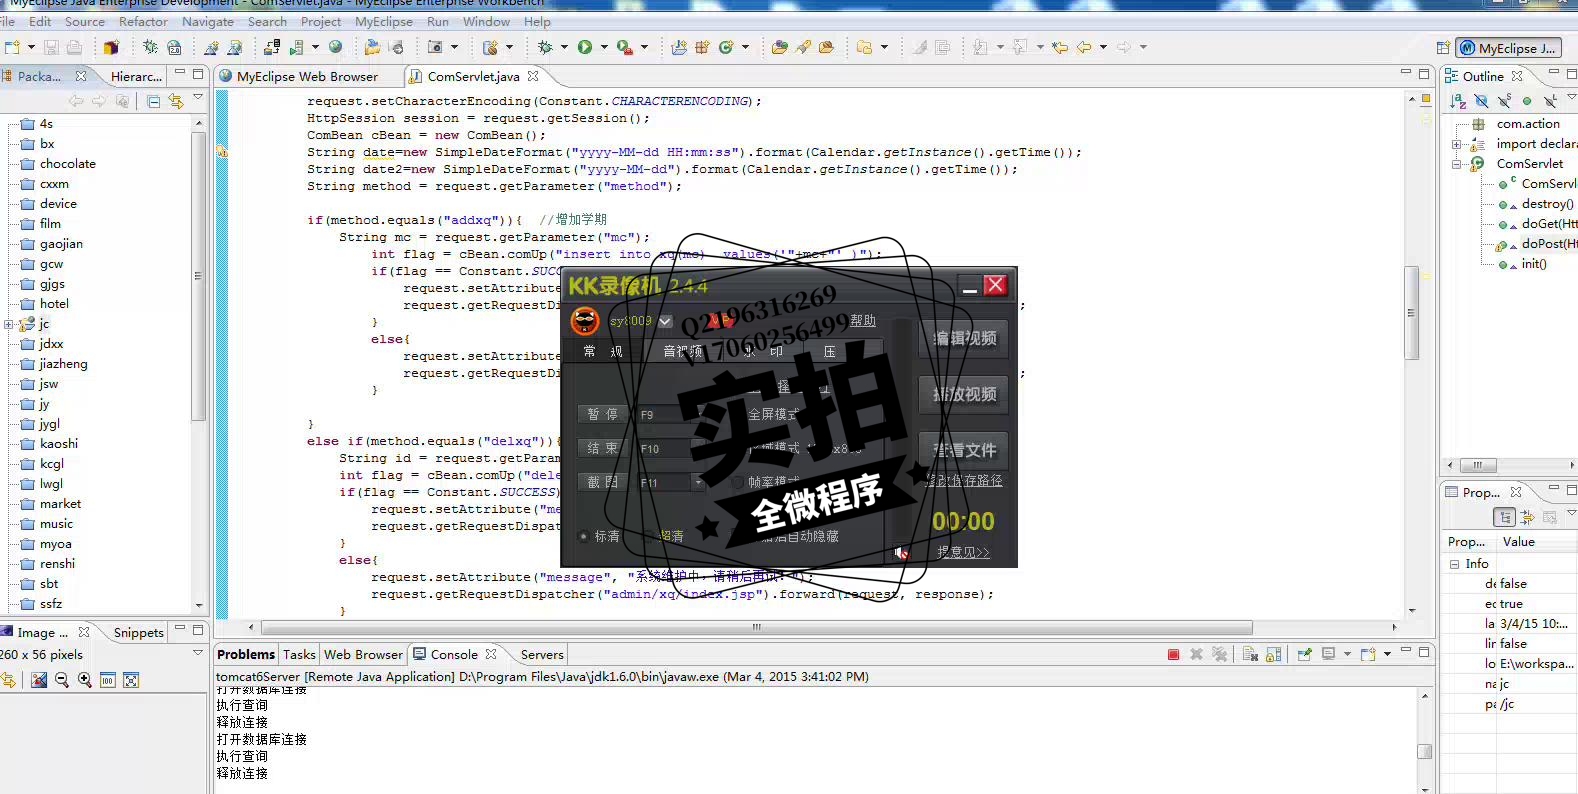
Task: Click the Clear Console icon
Action: (1250, 654)
